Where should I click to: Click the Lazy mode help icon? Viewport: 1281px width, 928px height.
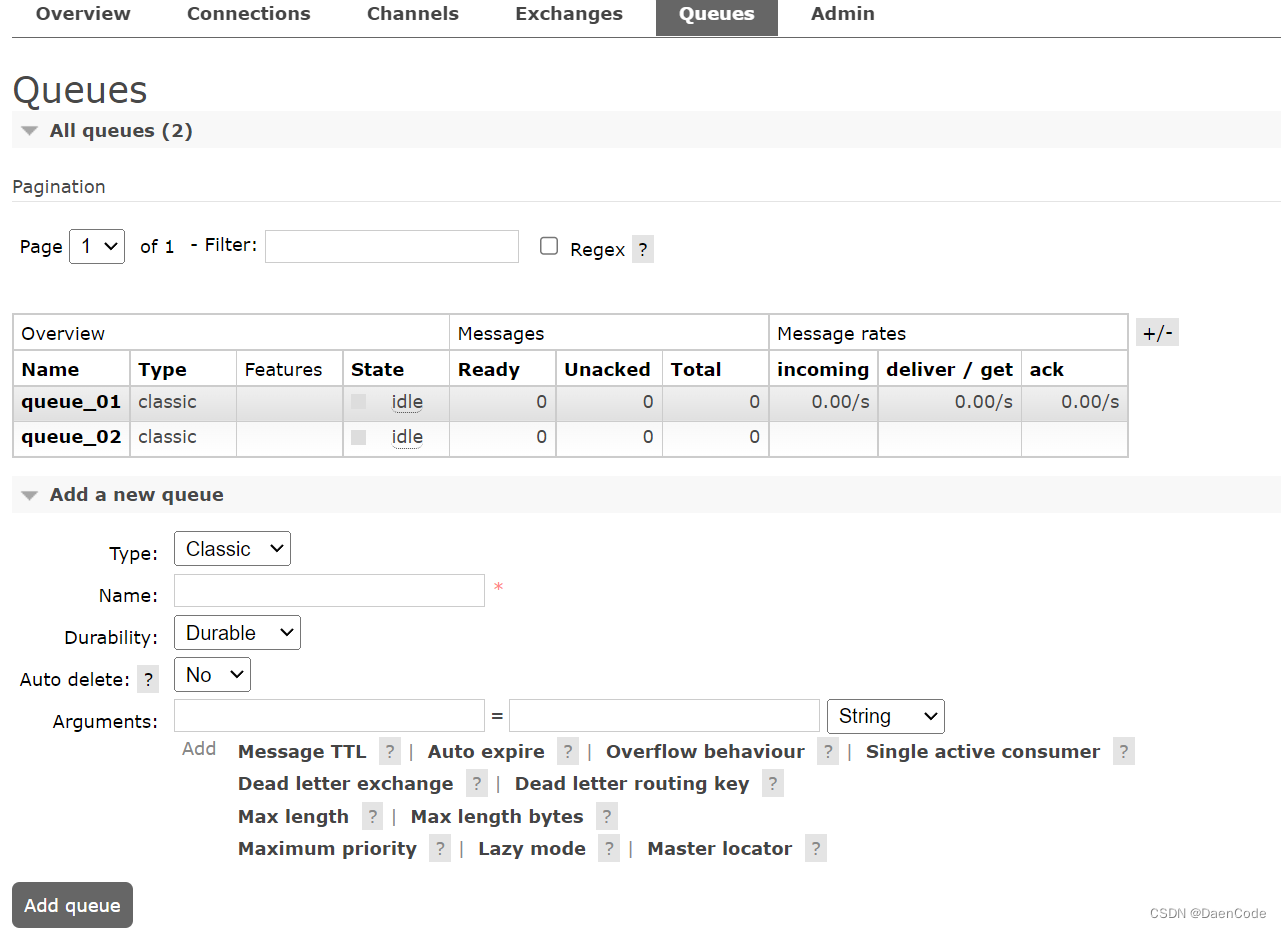609,848
